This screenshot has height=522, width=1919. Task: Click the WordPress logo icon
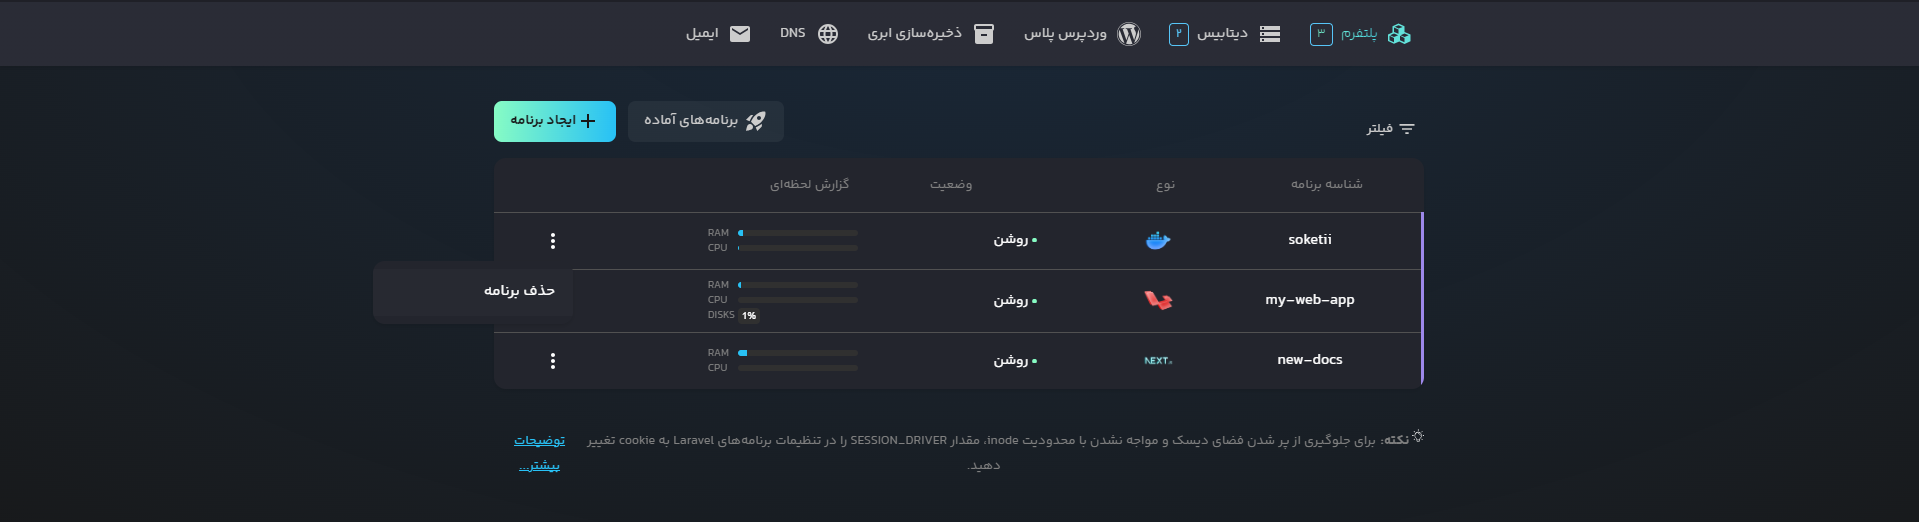click(x=1129, y=34)
